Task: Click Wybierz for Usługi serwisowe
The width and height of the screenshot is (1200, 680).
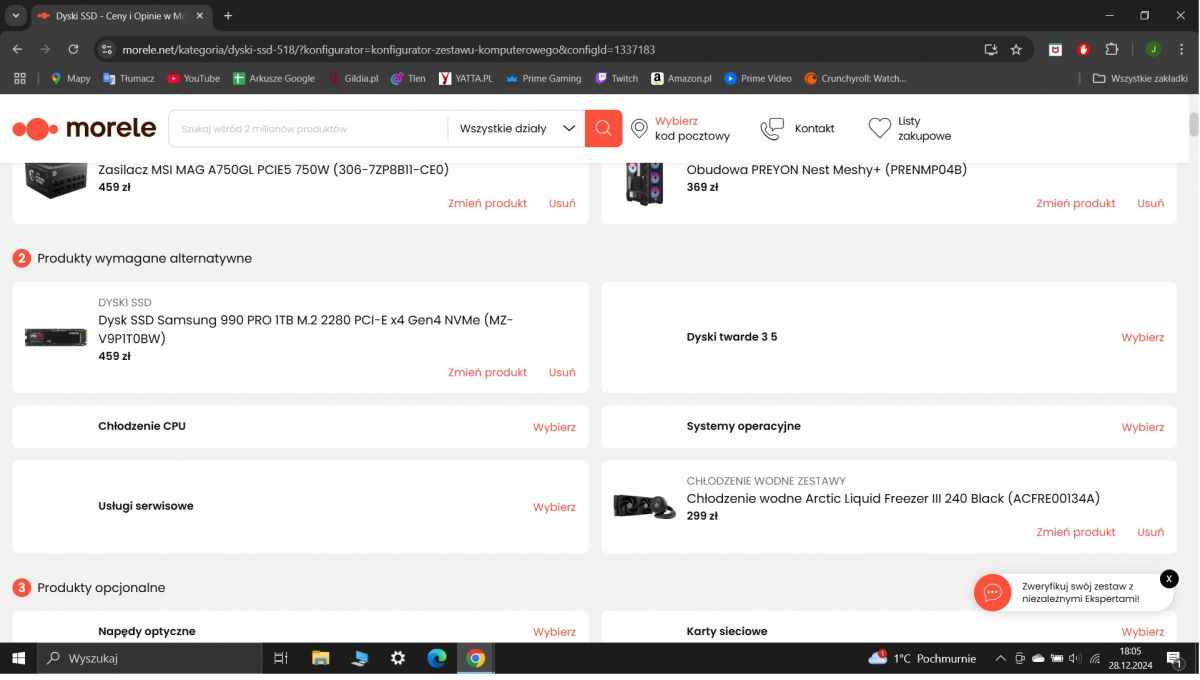Action: (x=554, y=507)
